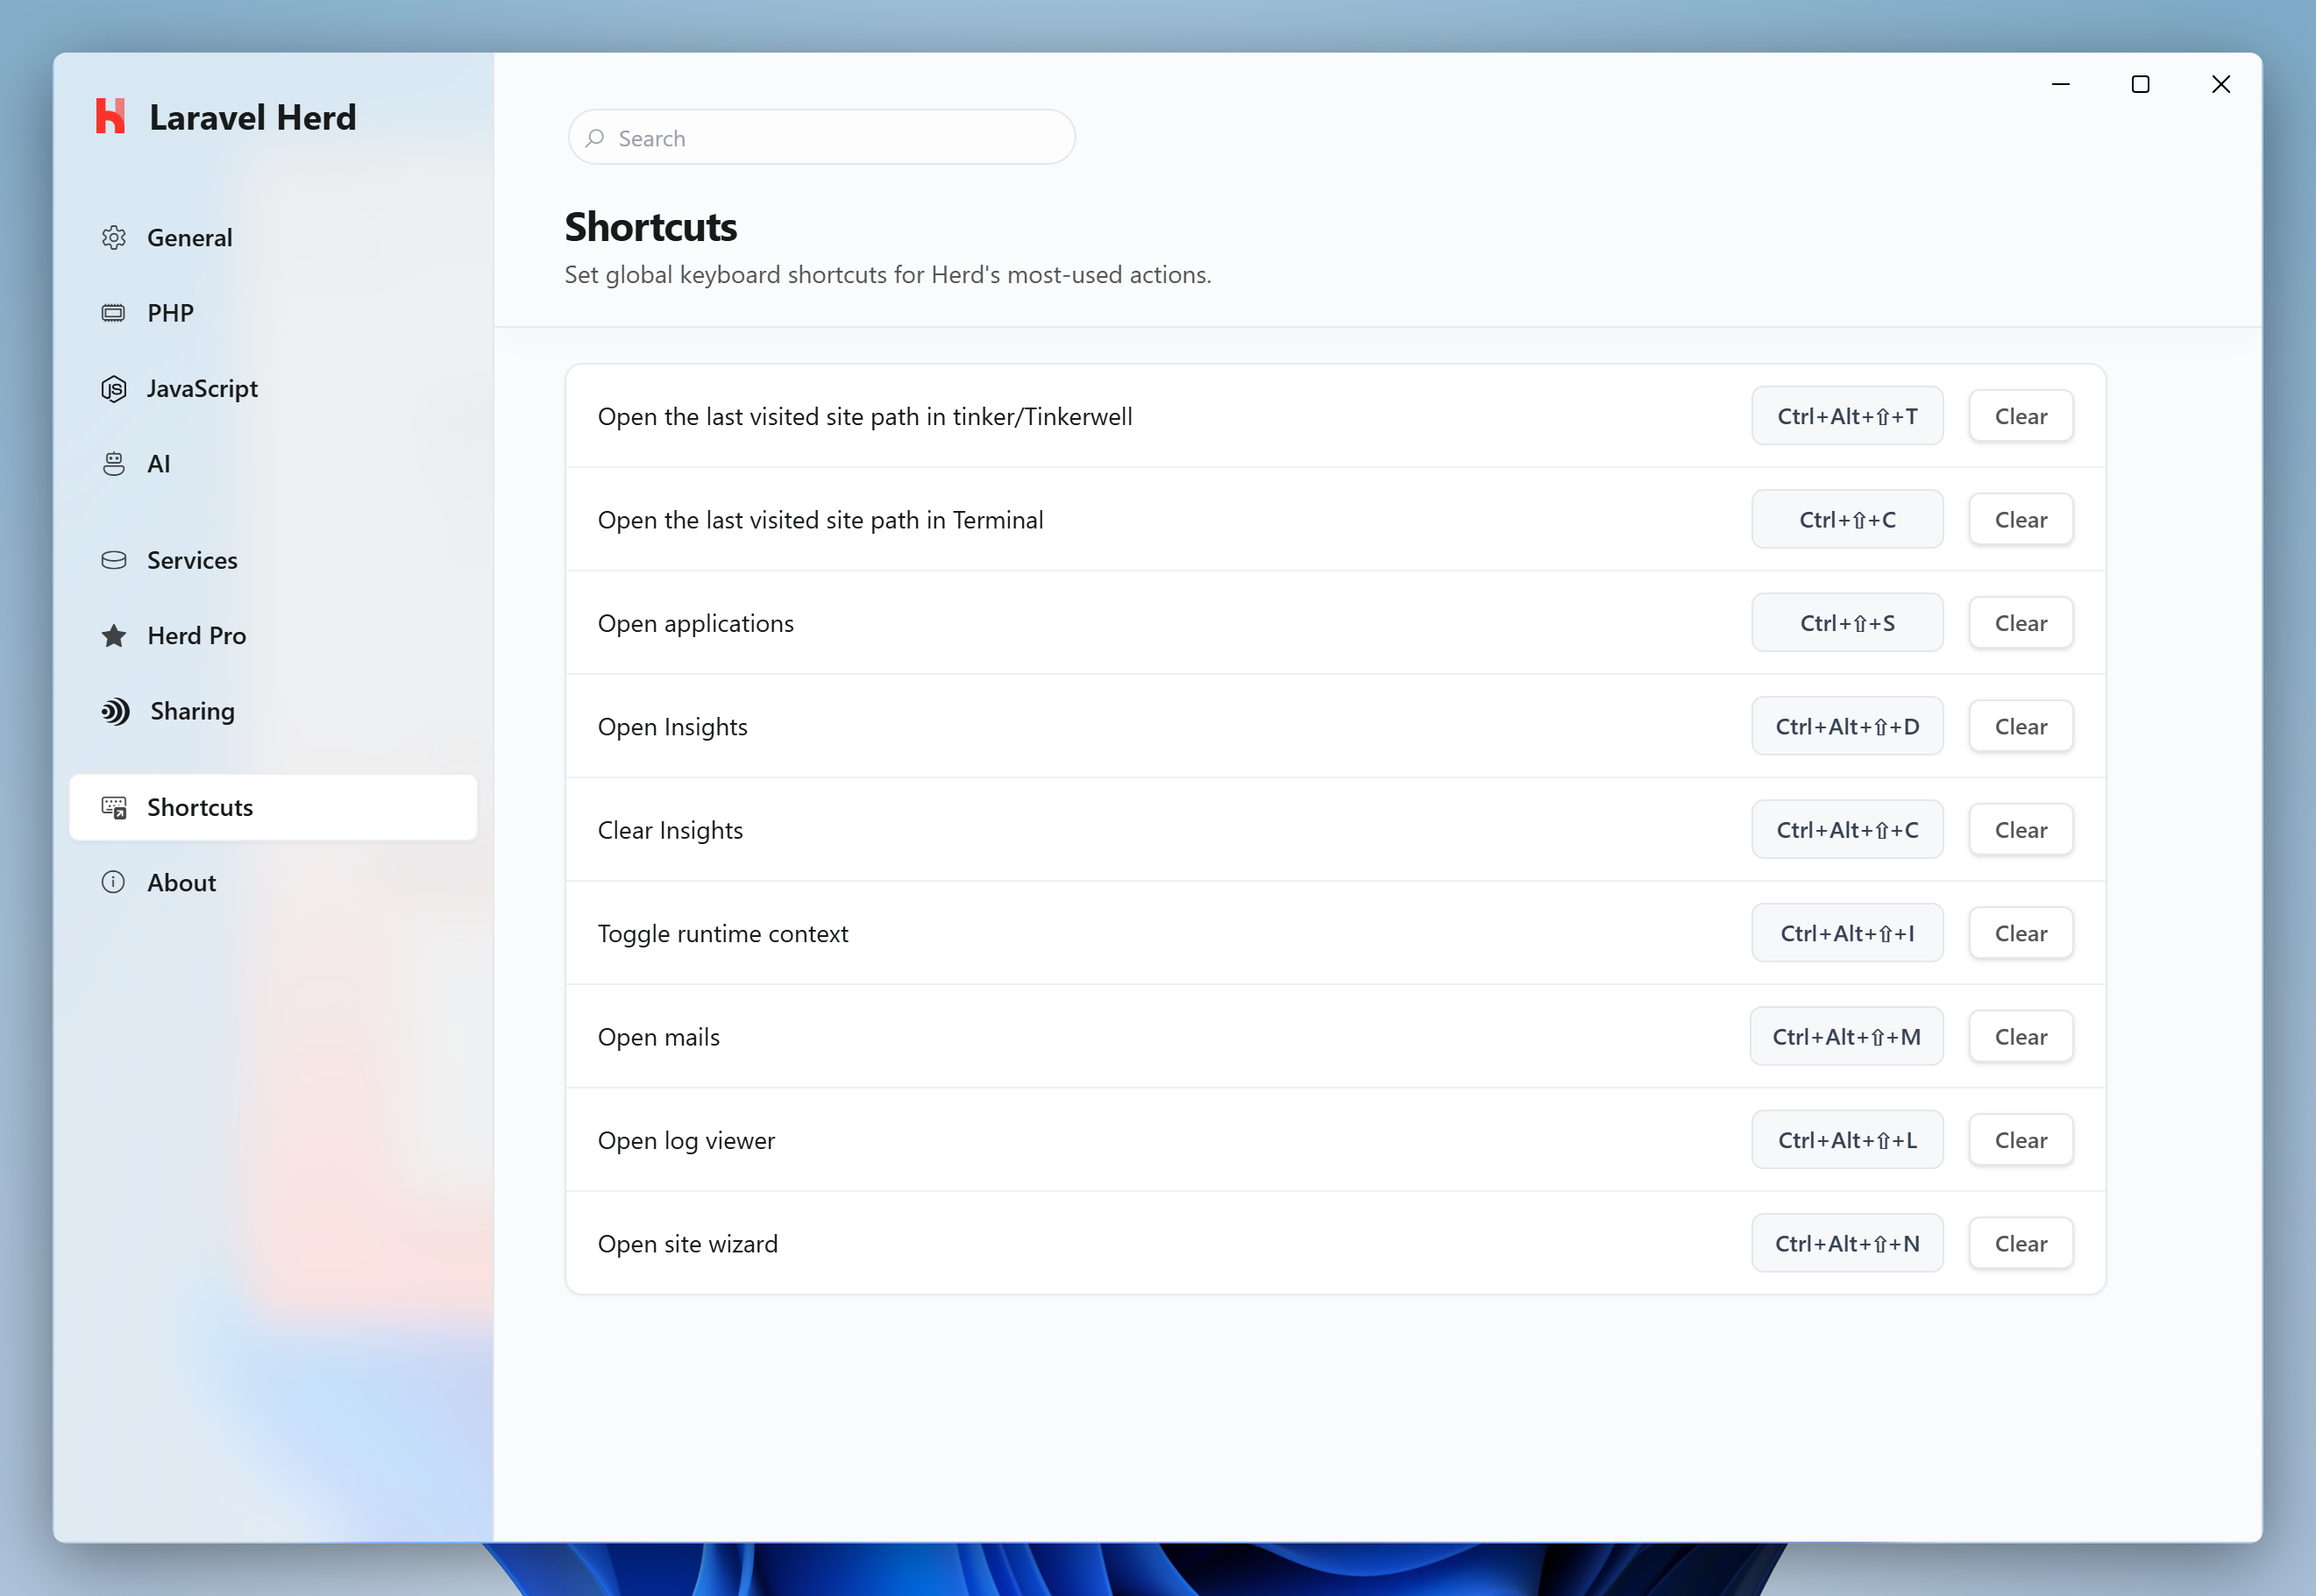Edit the Ctrl+Alt+⇧+N shortcut field
The height and width of the screenshot is (1596, 2316).
[1847, 1243]
